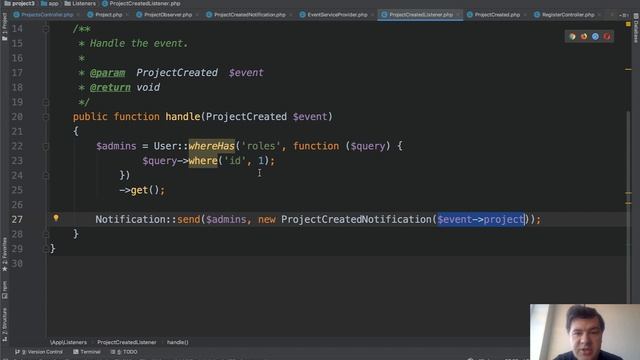Open the Version Control tool window
This screenshot has height=360, width=640.
tap(39, 352)
